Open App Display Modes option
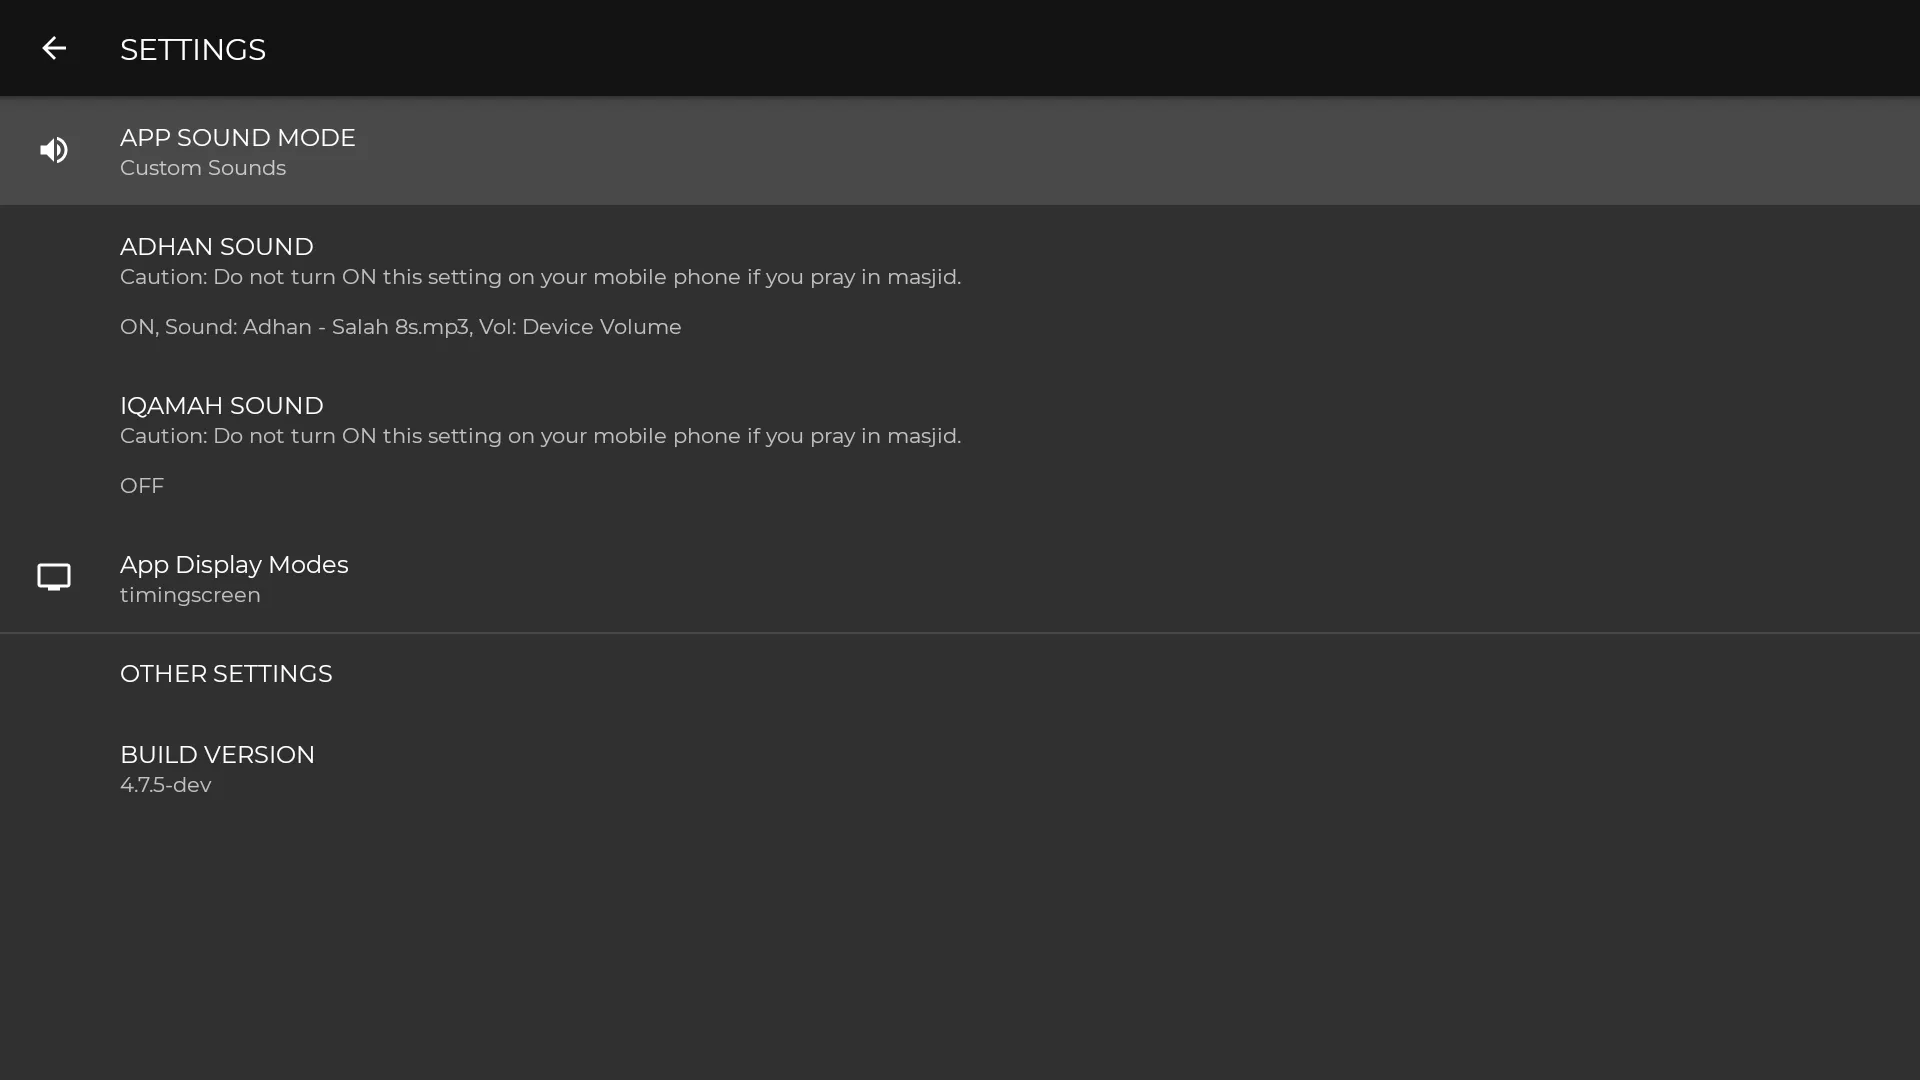1920x1080 pixels. [x=960, y=578]
